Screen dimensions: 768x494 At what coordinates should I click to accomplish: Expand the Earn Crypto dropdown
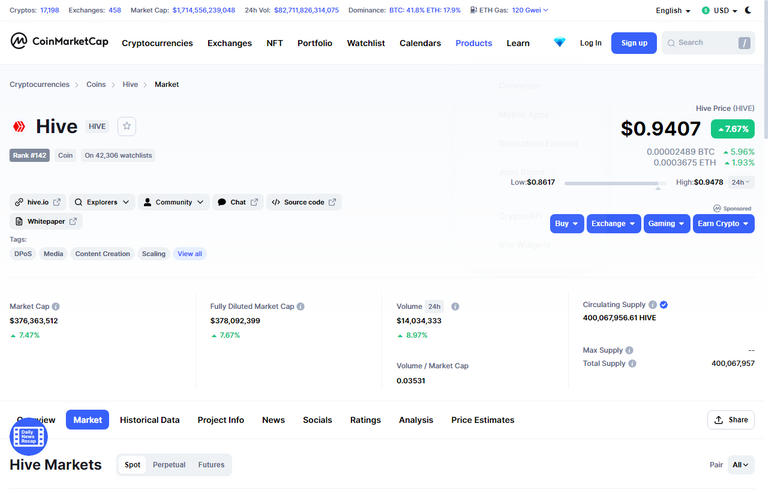[723, 223]
